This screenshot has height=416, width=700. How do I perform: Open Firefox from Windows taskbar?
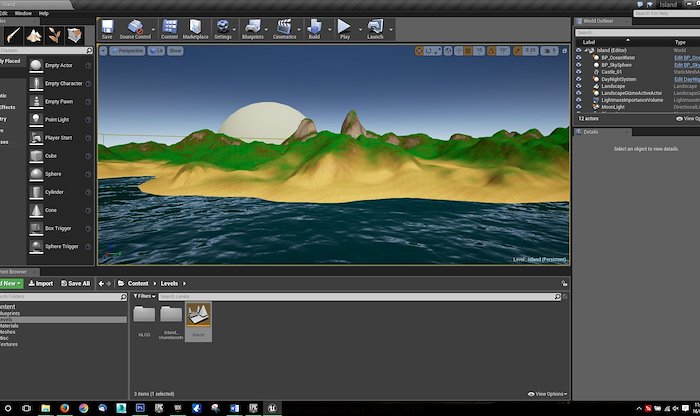click(x=65, y=408)
